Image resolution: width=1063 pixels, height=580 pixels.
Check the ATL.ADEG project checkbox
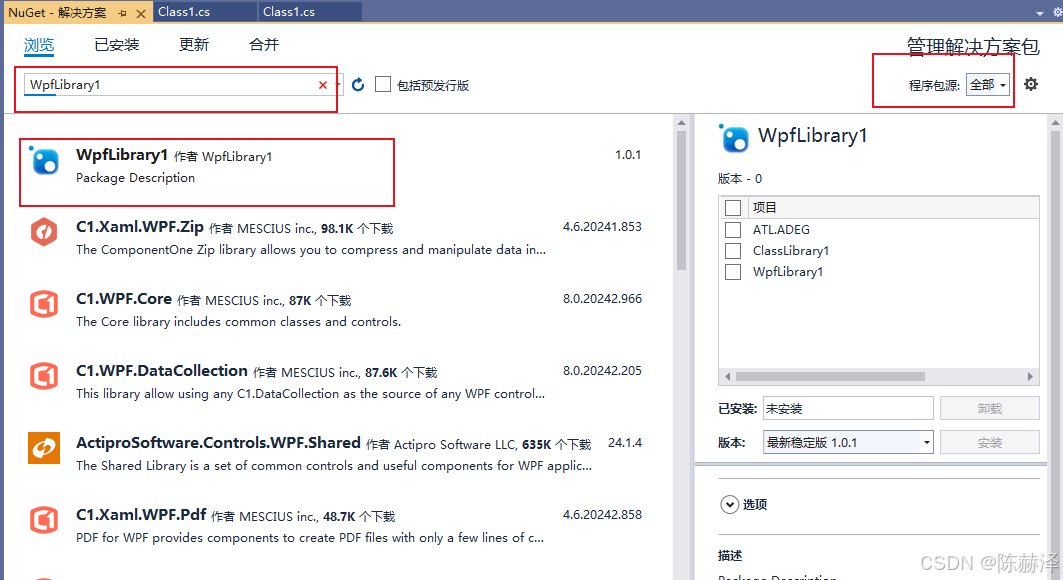[733, 229]
